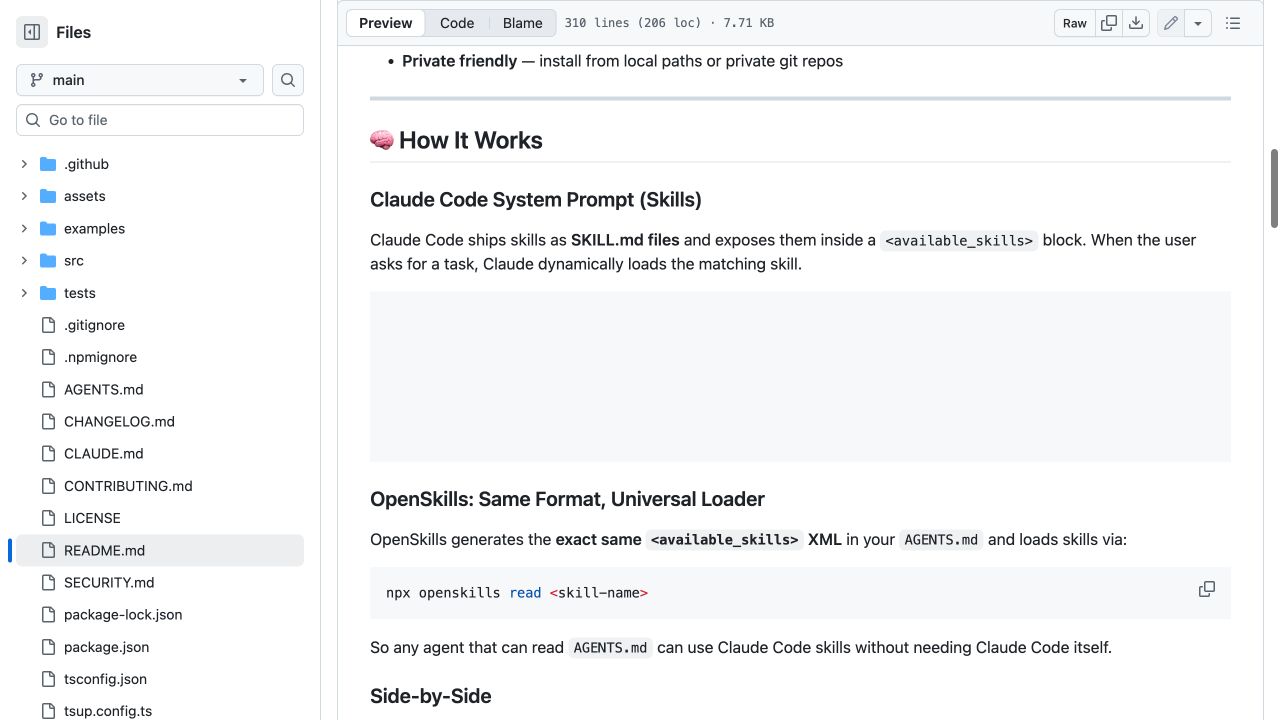
Task: Open the examples folder
Action: [94, 228]
